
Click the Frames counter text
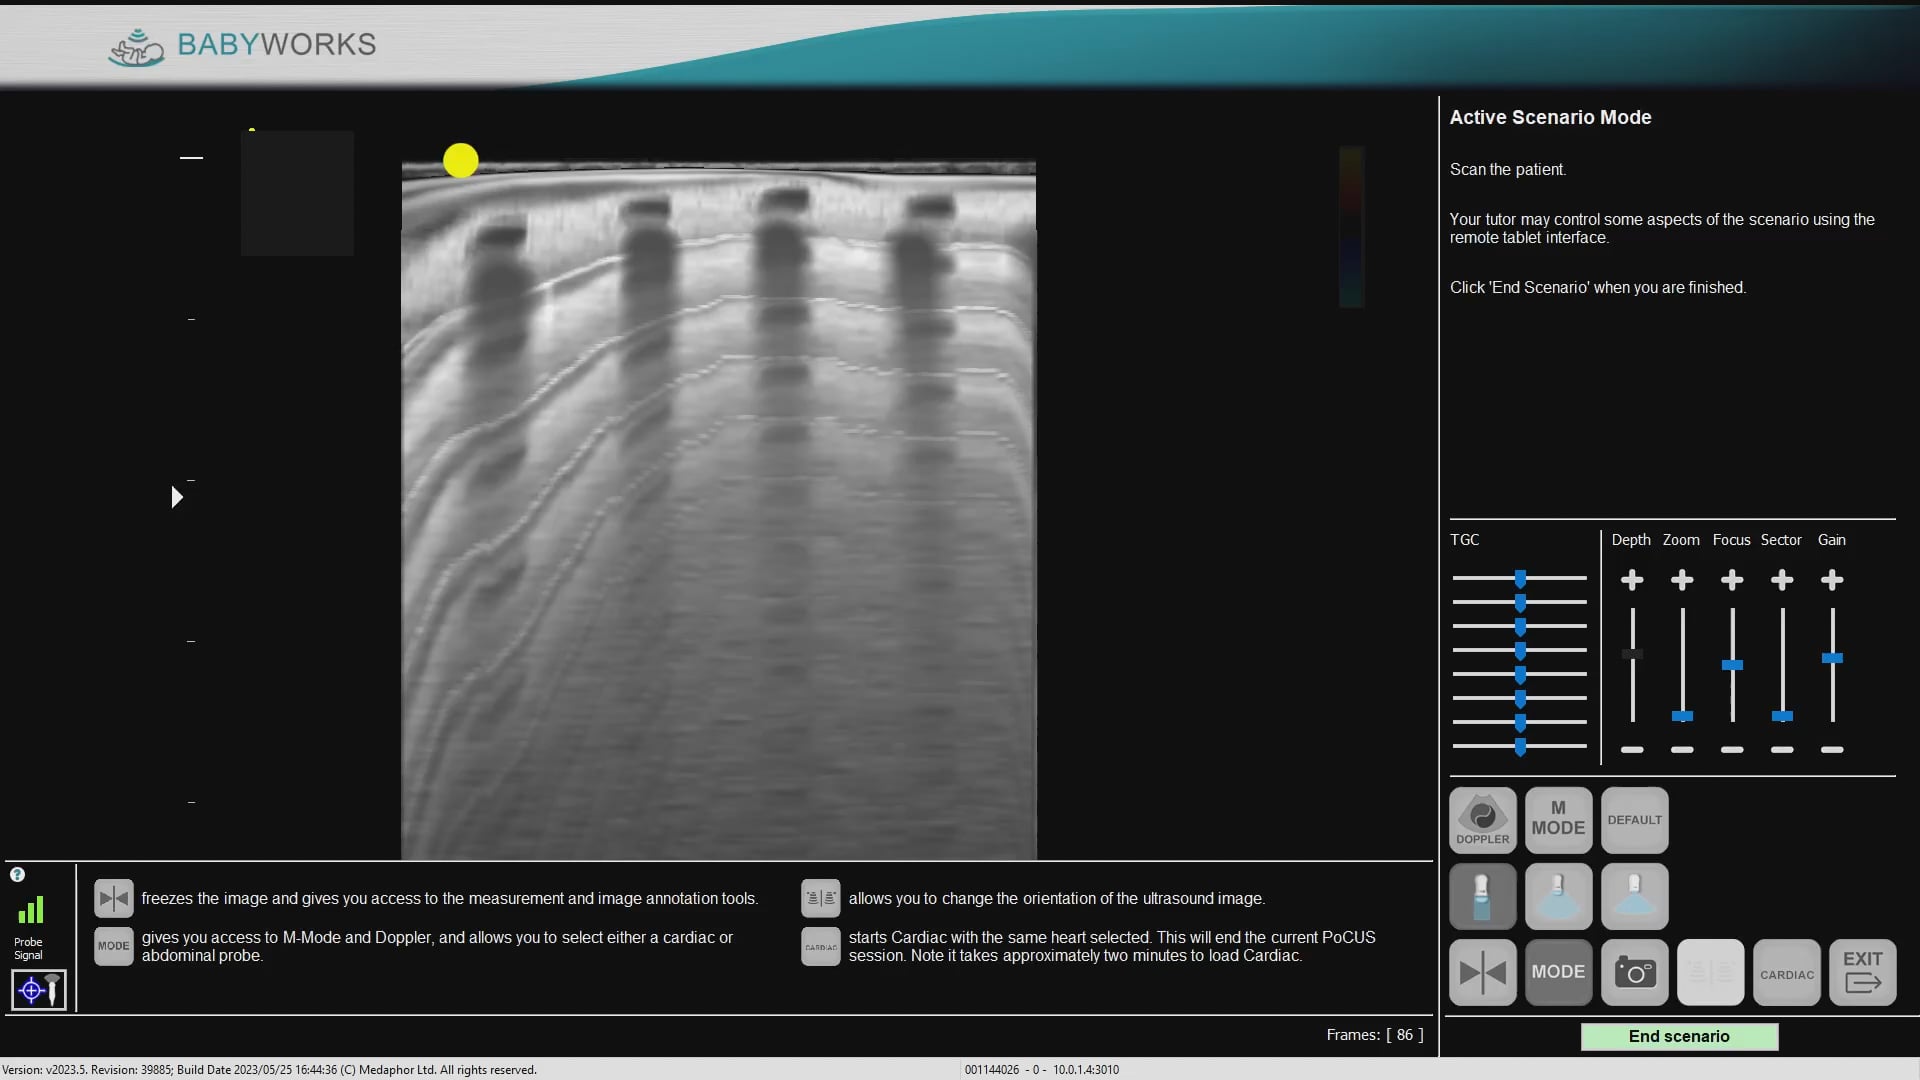click(1375, 1035)
